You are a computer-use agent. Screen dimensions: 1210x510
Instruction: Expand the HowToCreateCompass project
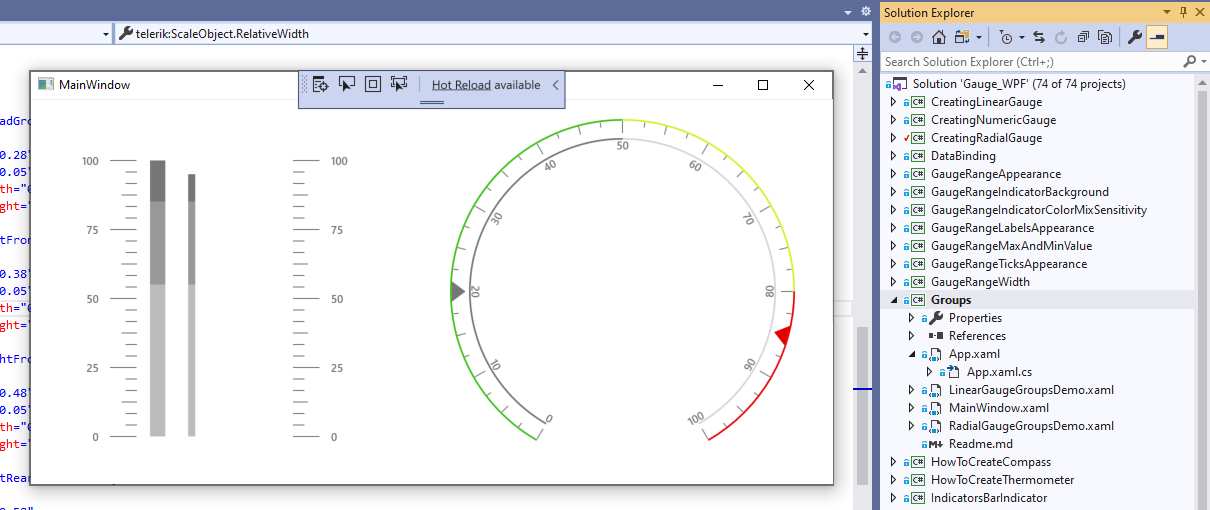pyautogui.click(x=894, y=462)
